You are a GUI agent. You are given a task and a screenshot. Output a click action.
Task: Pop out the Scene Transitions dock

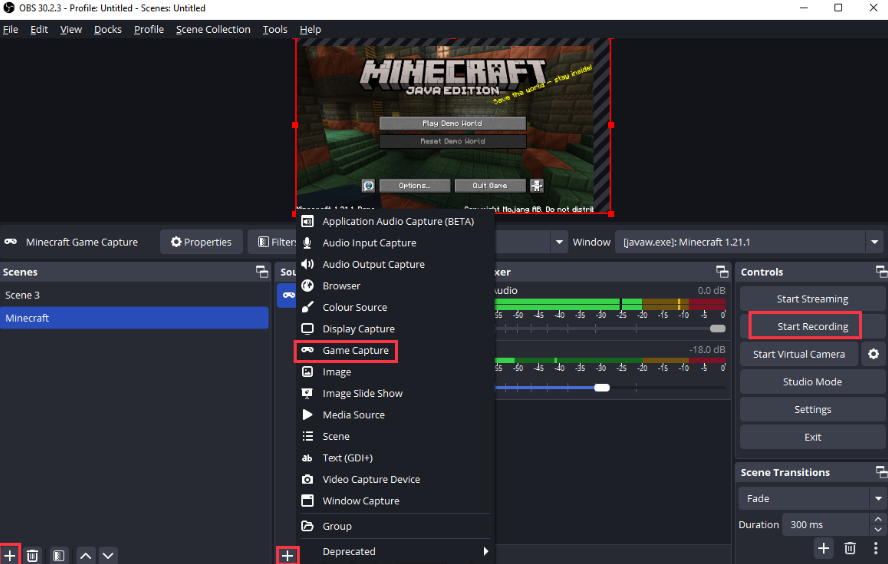pos(881,472)
